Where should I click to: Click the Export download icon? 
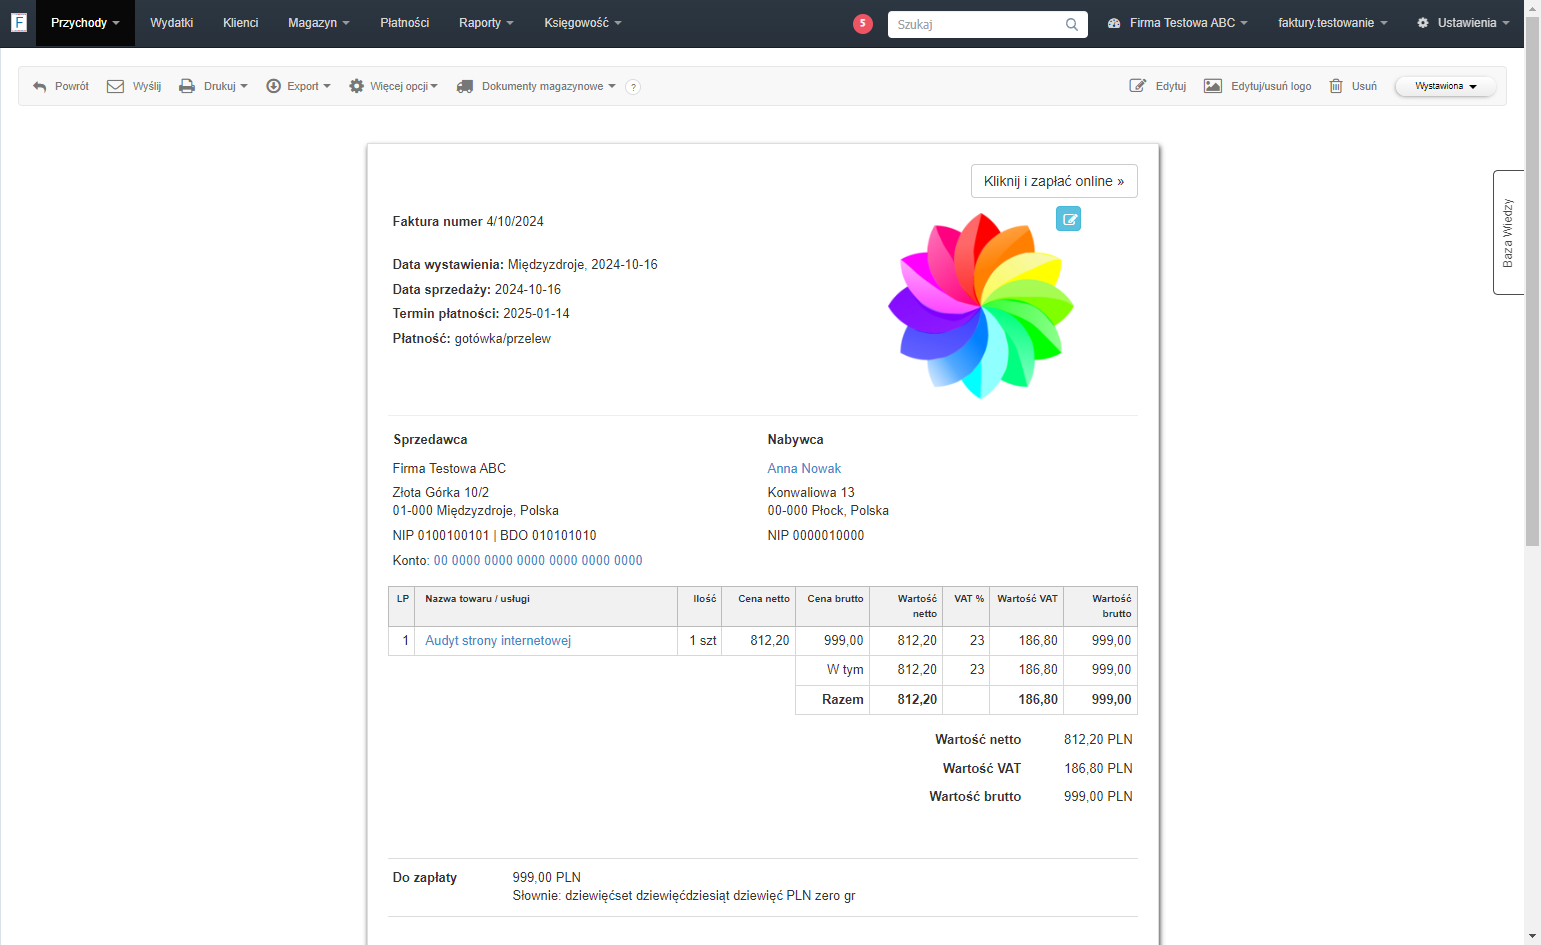273,86
